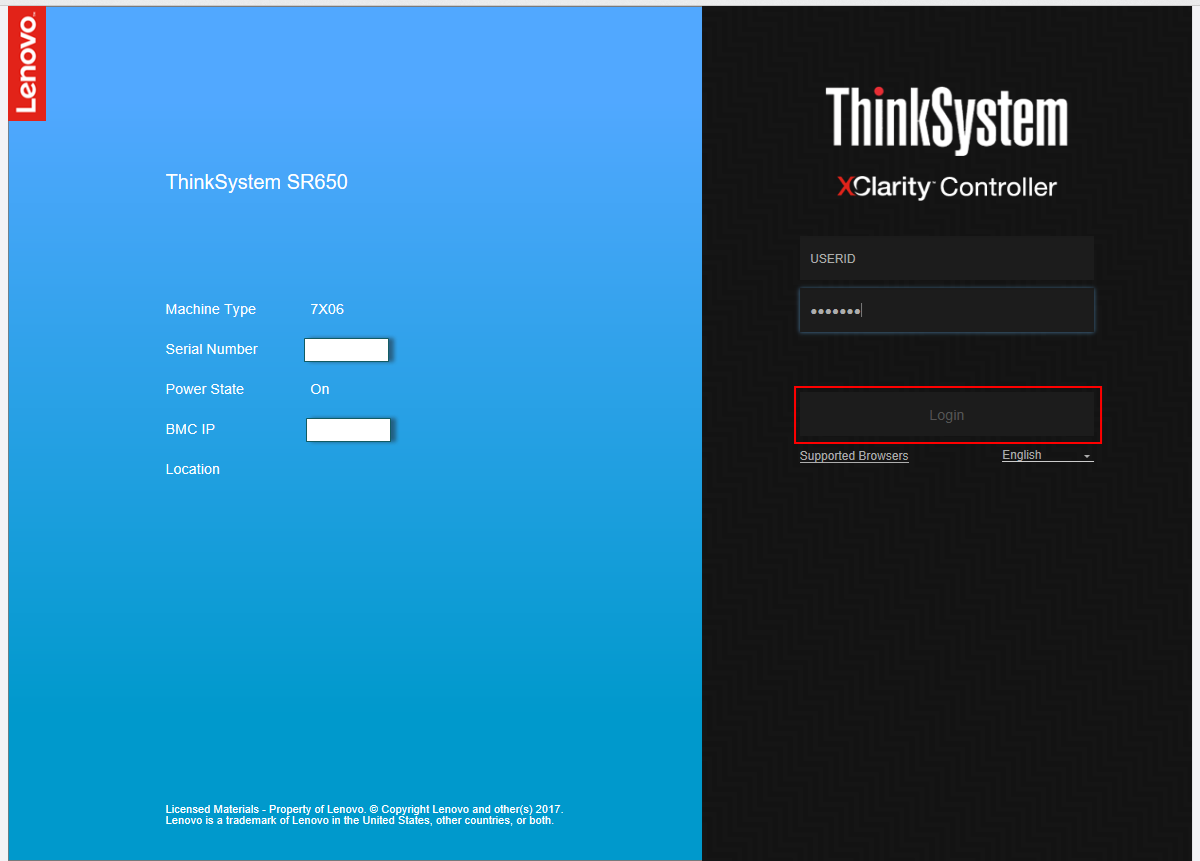Click the Power State value On

[320, 389]
